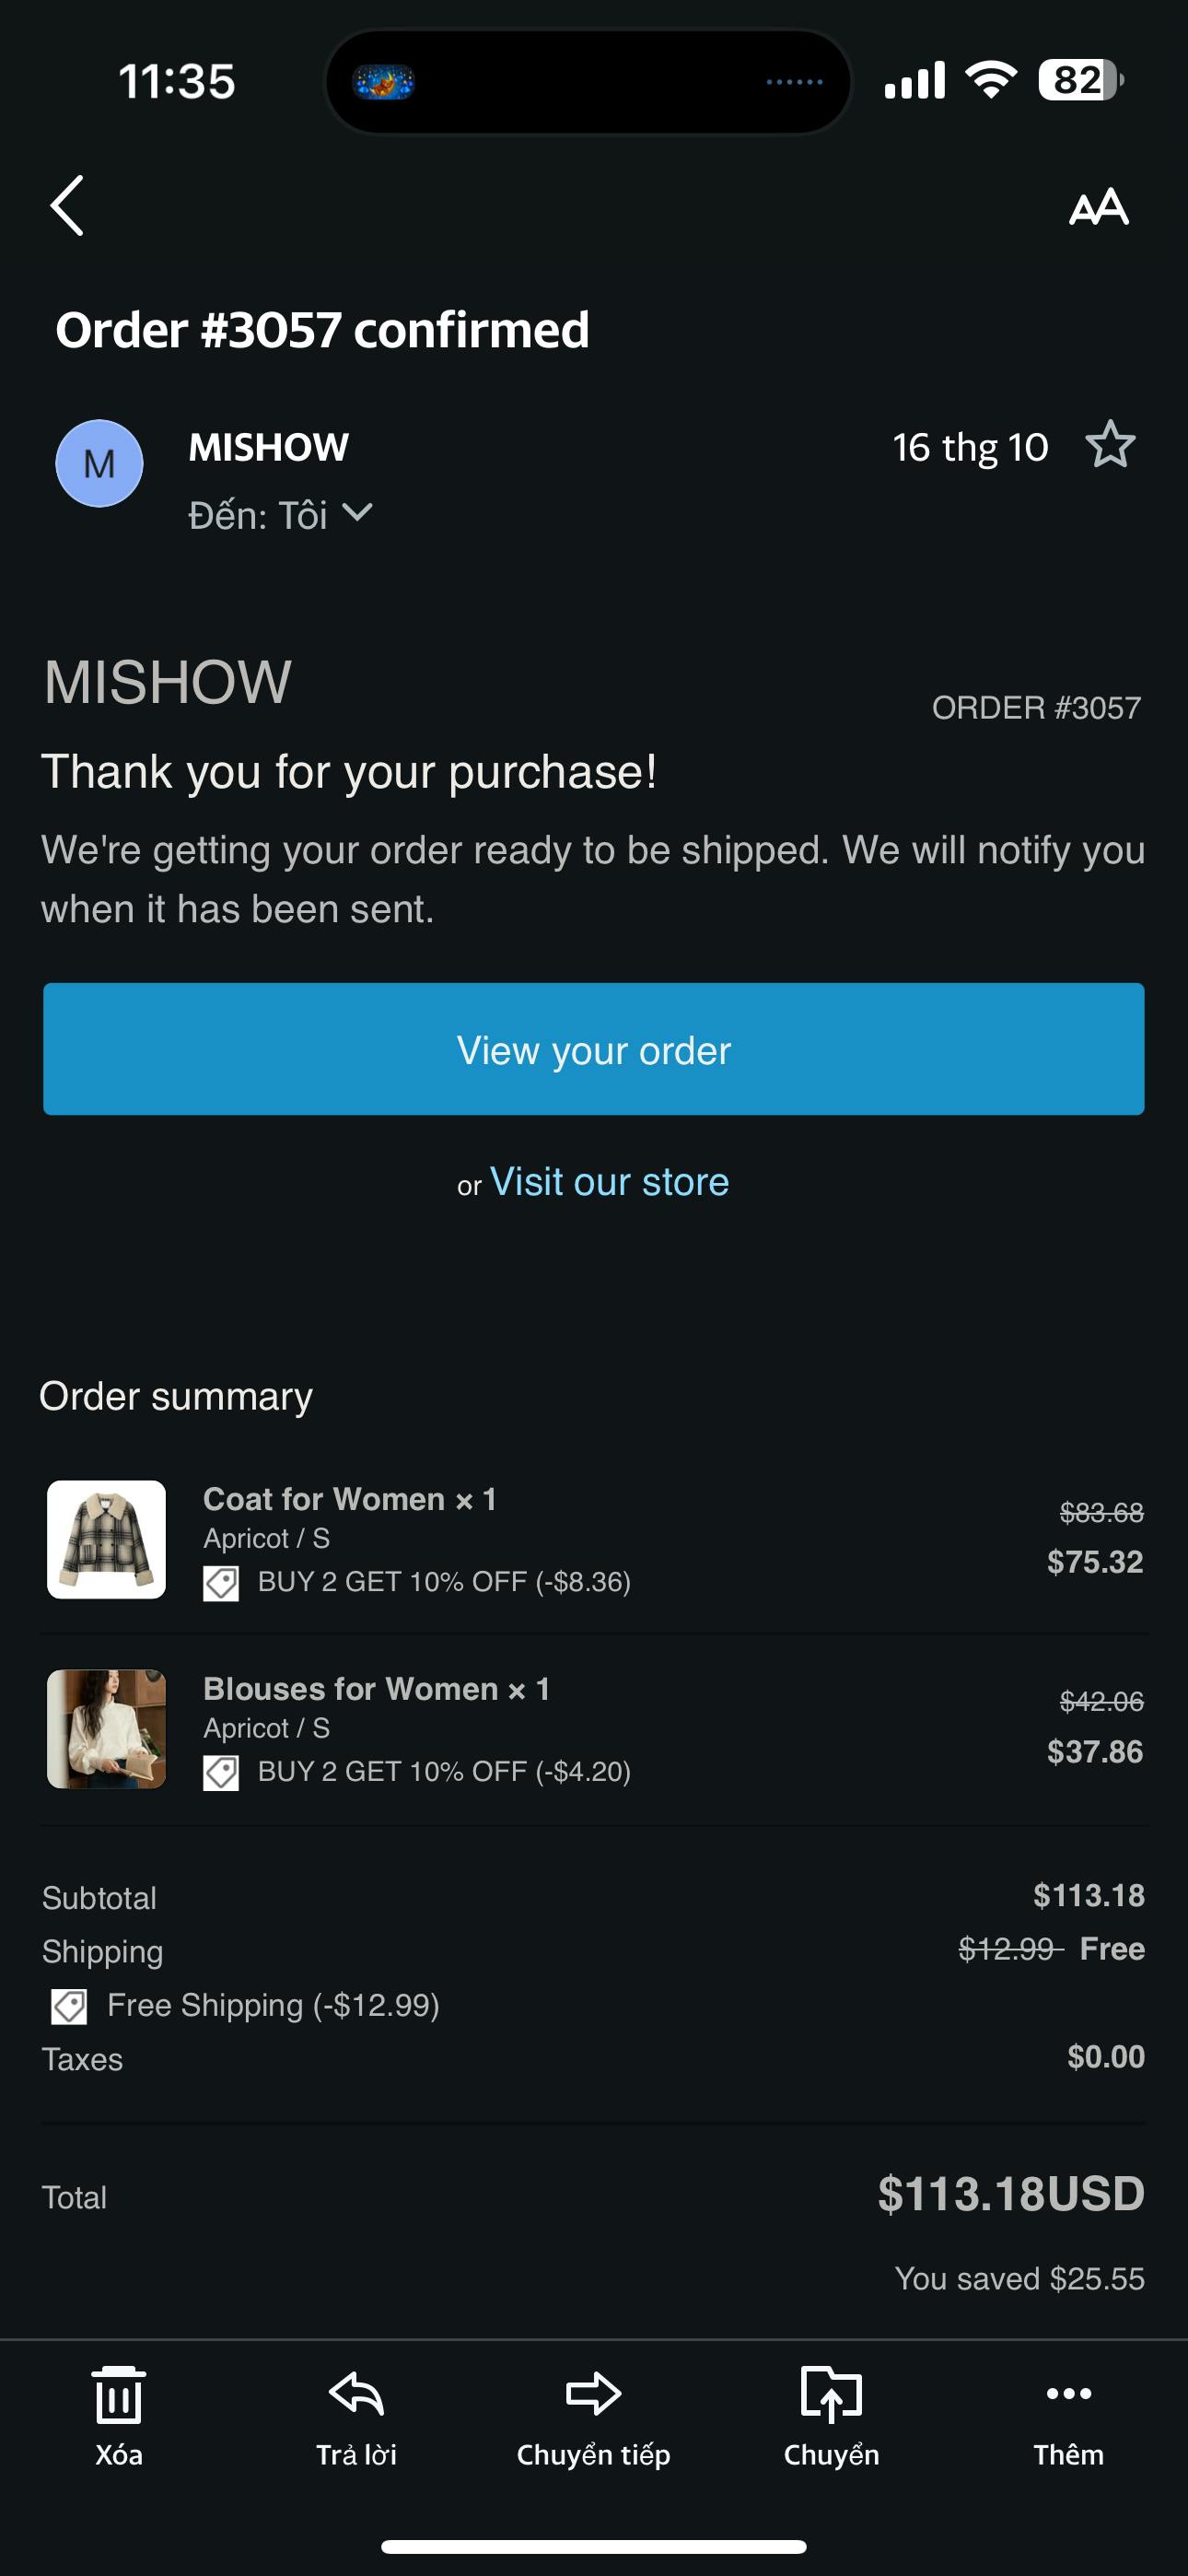Delete the email with Xóa trash icon
Screen dimensions: 1188x2576
point(119,2414)
